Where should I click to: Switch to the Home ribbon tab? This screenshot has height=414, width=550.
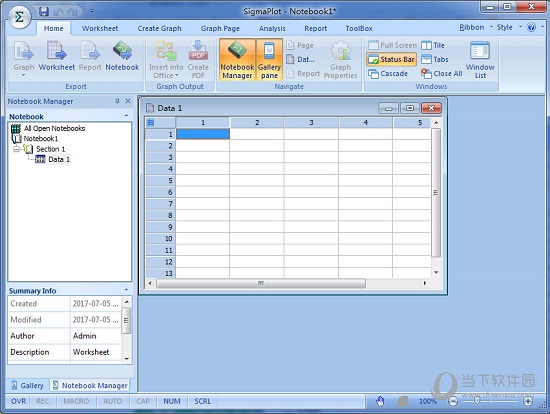tap(54, 28)
